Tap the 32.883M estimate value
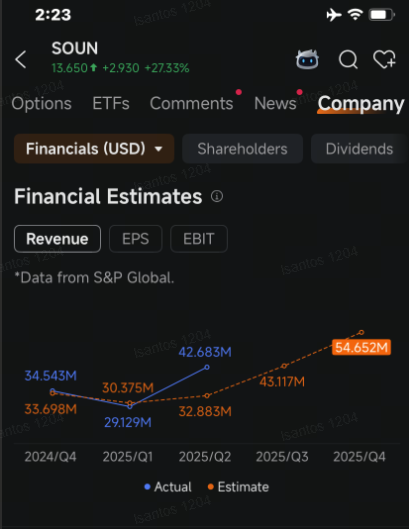 click(205, 412)
